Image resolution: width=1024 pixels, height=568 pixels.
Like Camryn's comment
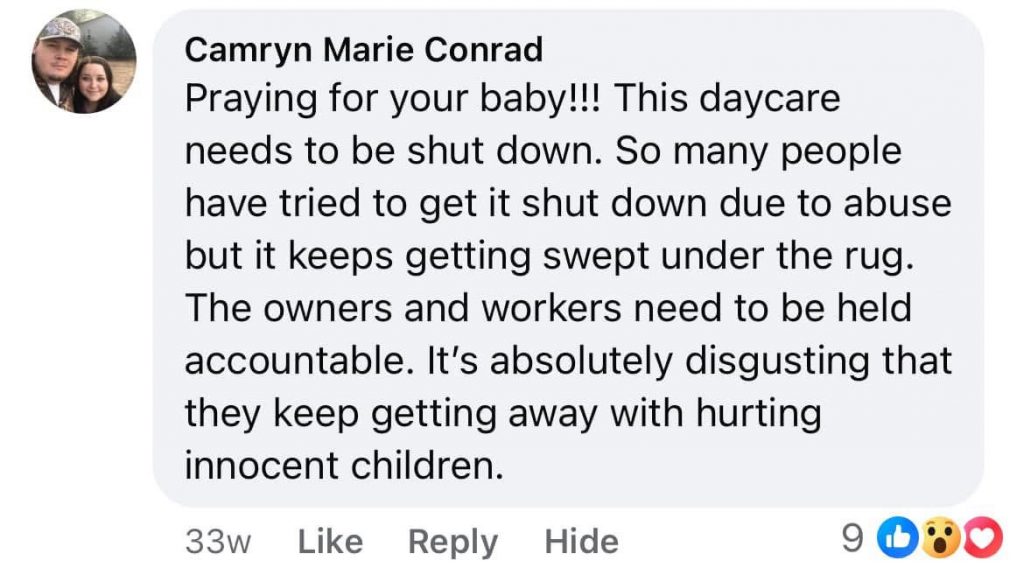tap(330, 541)
